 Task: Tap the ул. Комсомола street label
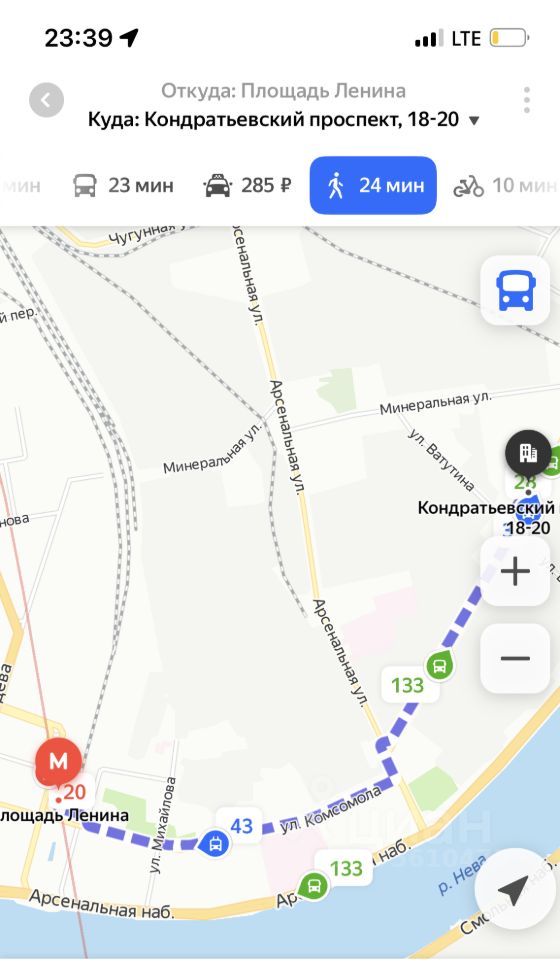click(330, 808)
